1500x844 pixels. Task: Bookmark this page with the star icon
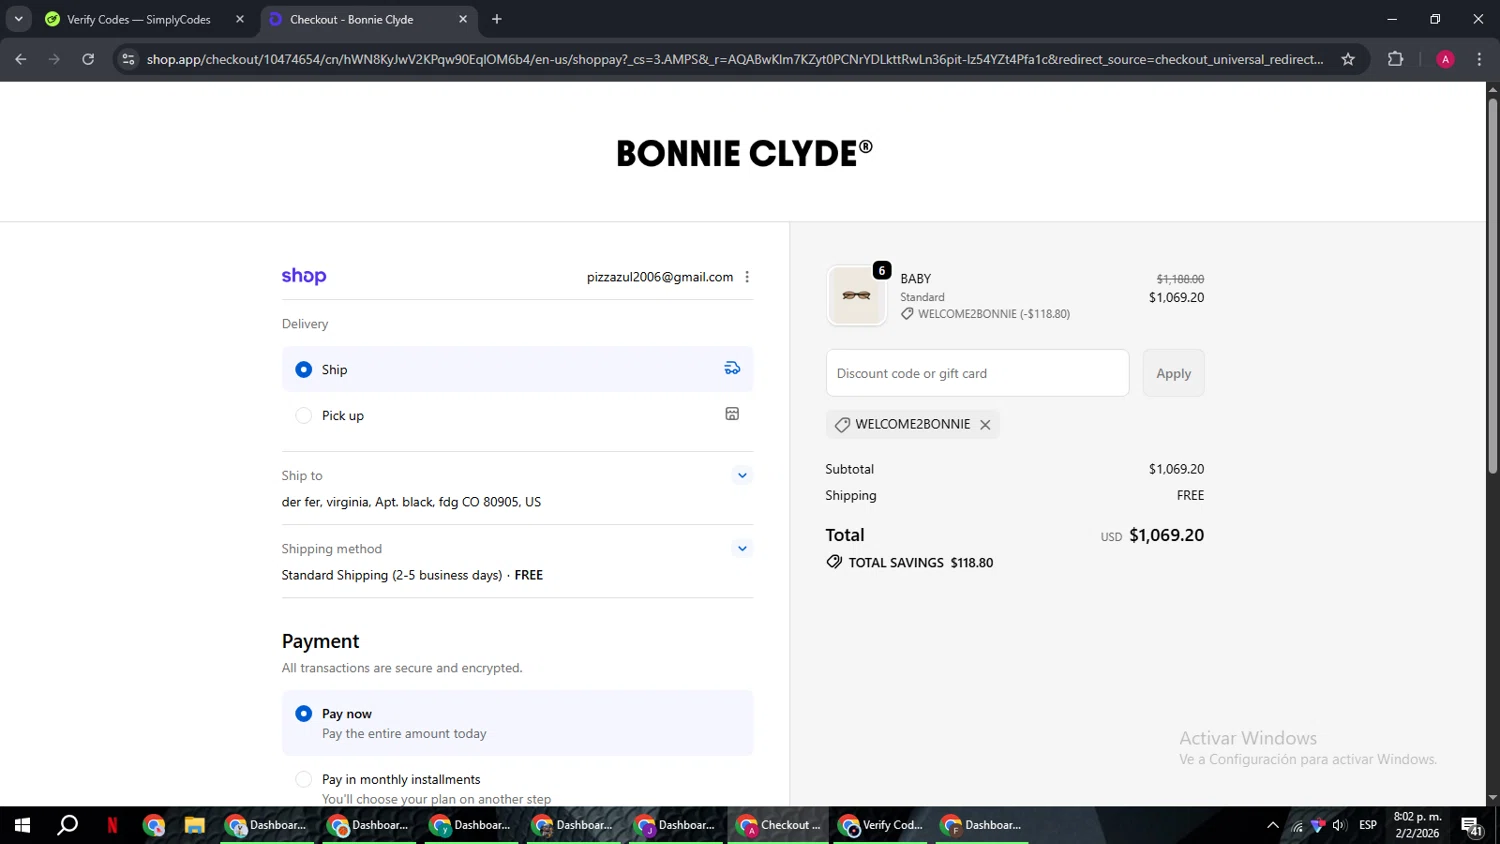1348,59
